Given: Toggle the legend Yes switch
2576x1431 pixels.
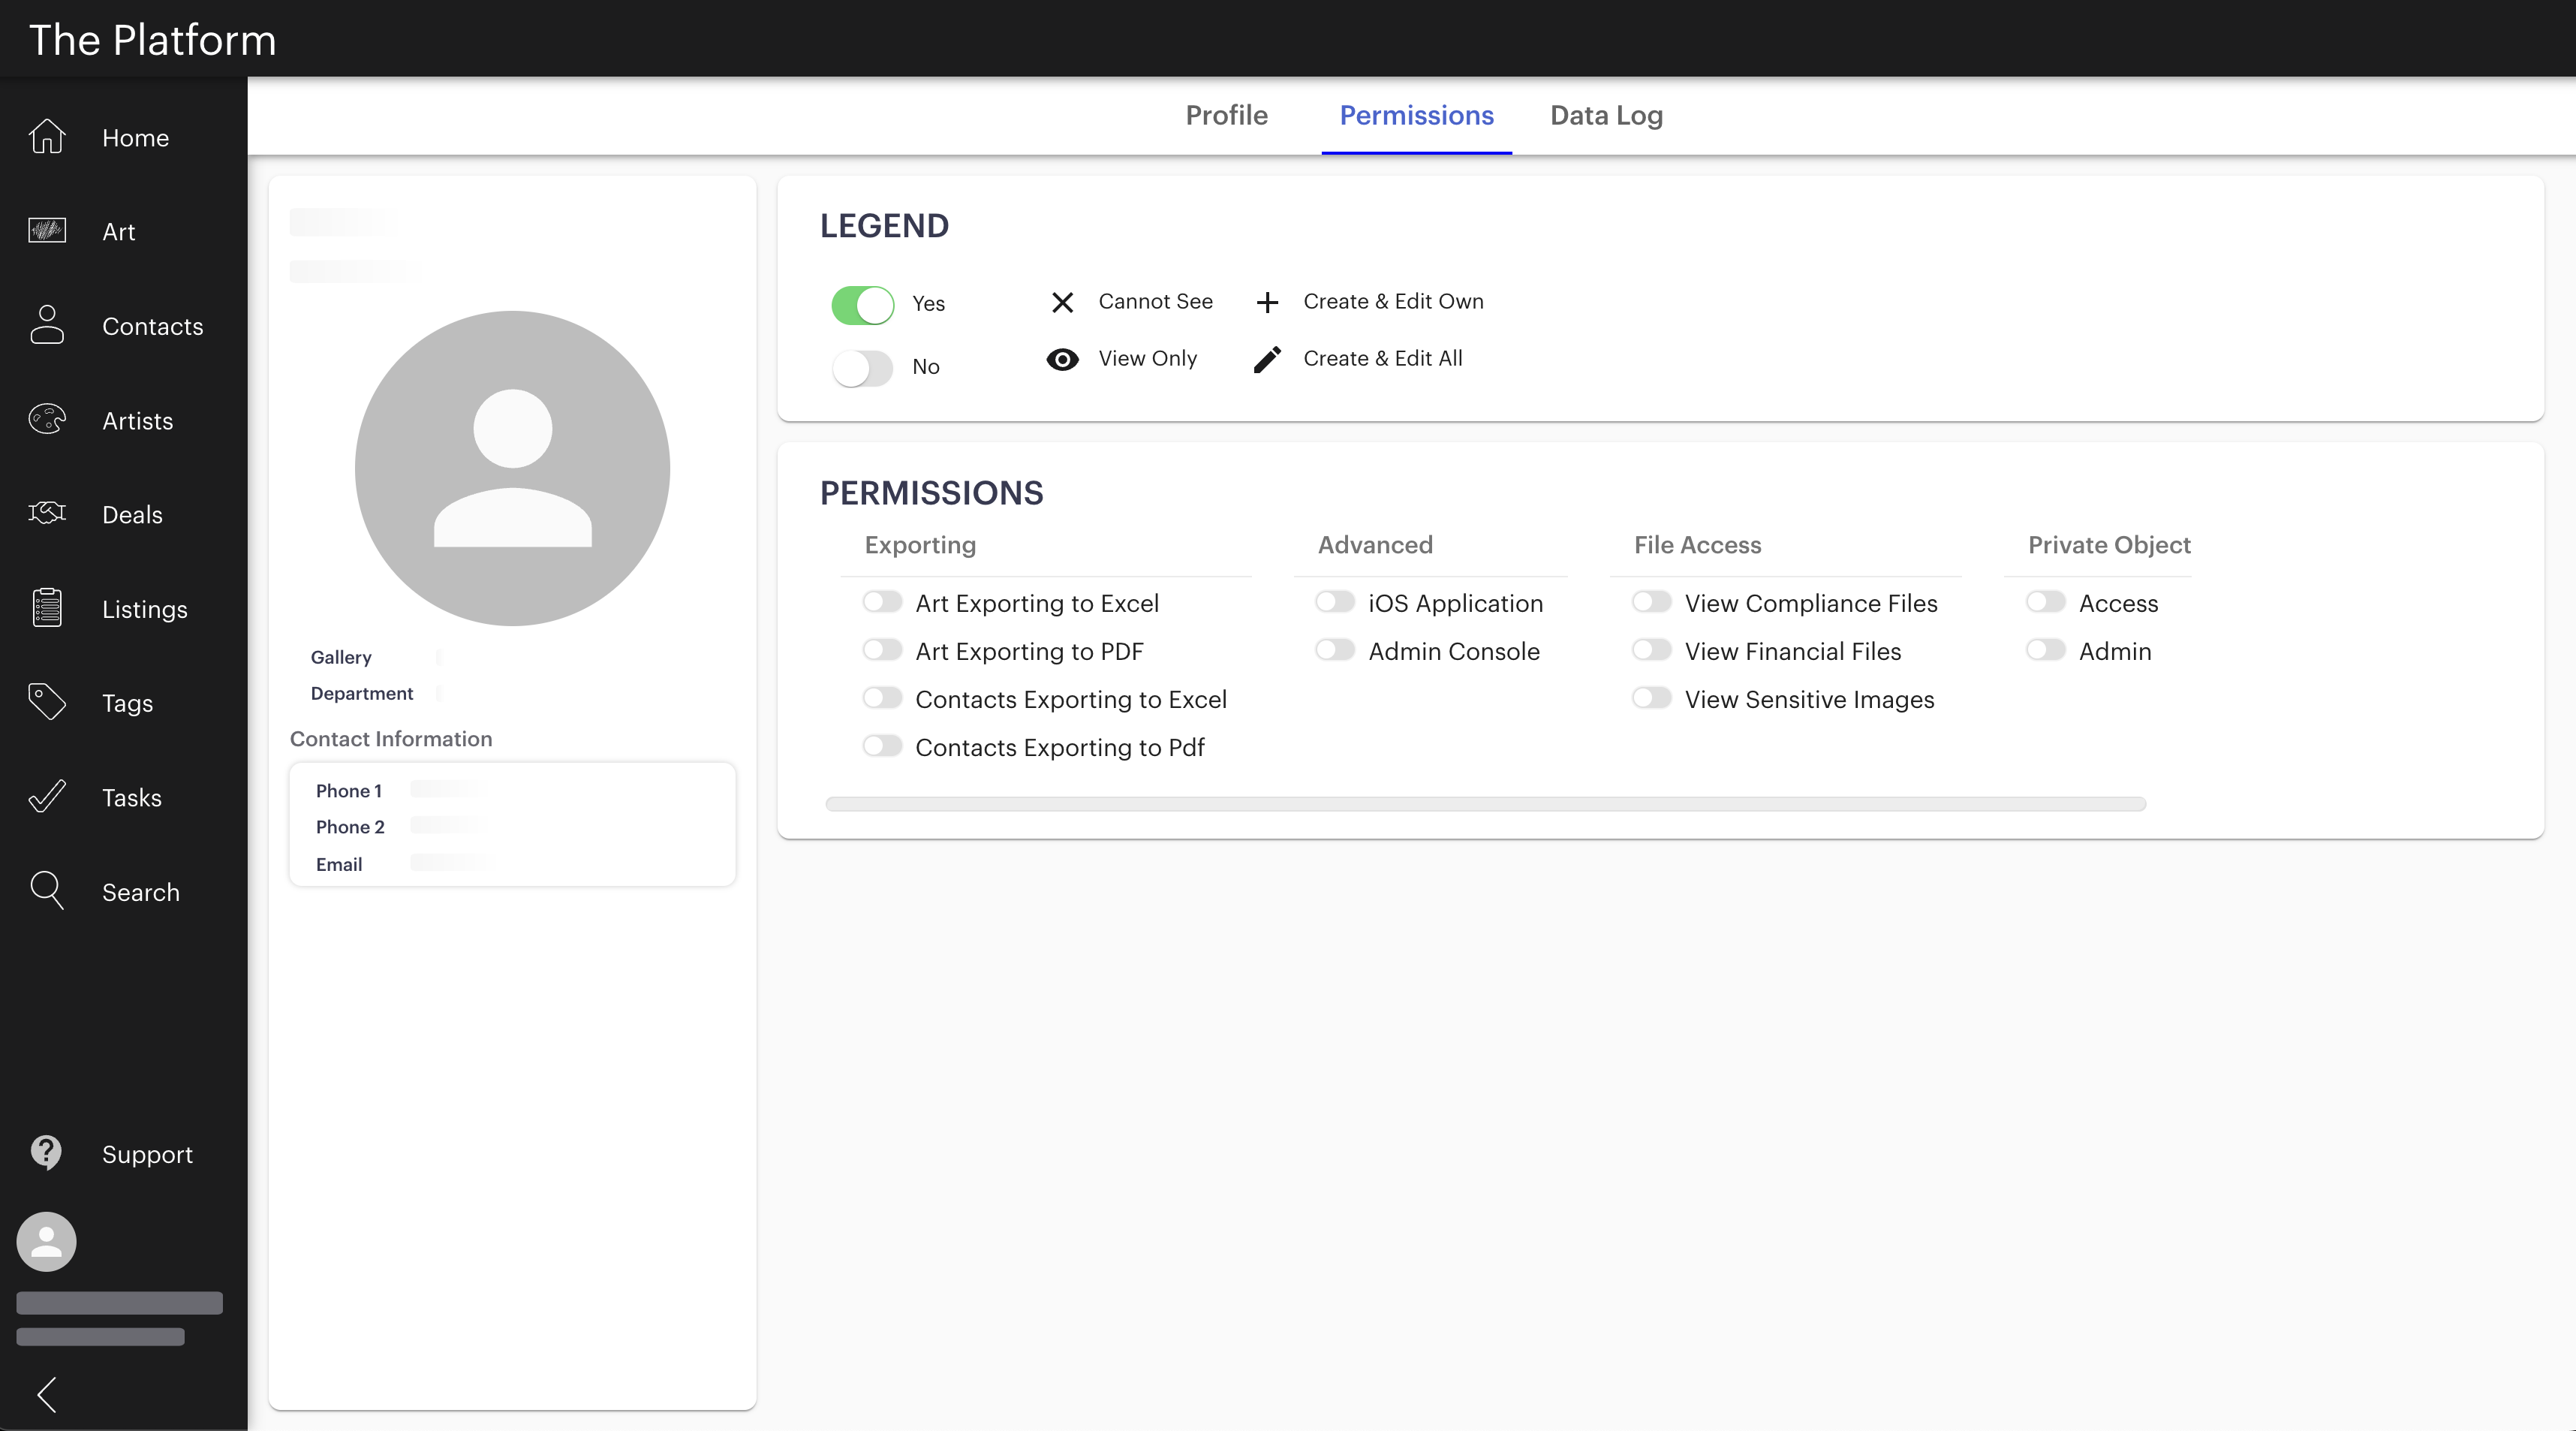Looking at the screenshot, I should coord(863,305).
